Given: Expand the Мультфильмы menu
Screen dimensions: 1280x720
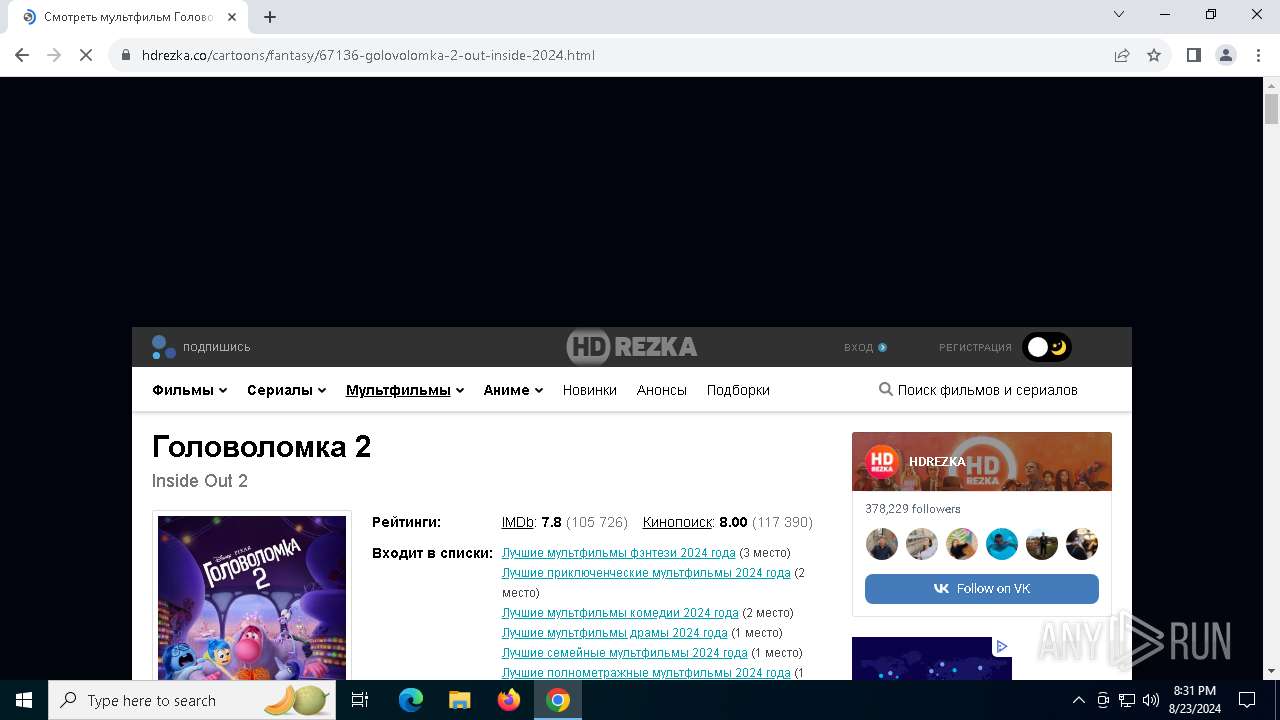Looking at the screenshot, I should [x=405, y=390].
